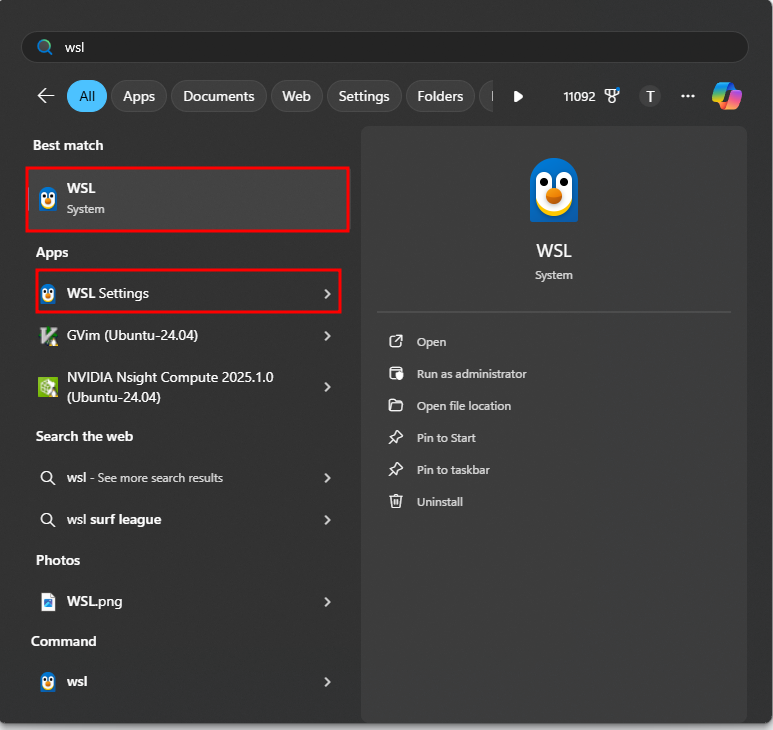
Task: Open 'wsl - See more search results'
Action: [x=188, y=478]
